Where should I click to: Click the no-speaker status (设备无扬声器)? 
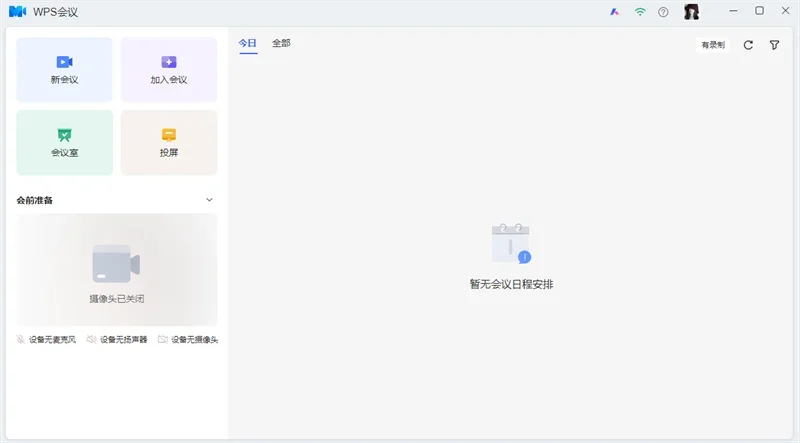click(x=117, y=339)
